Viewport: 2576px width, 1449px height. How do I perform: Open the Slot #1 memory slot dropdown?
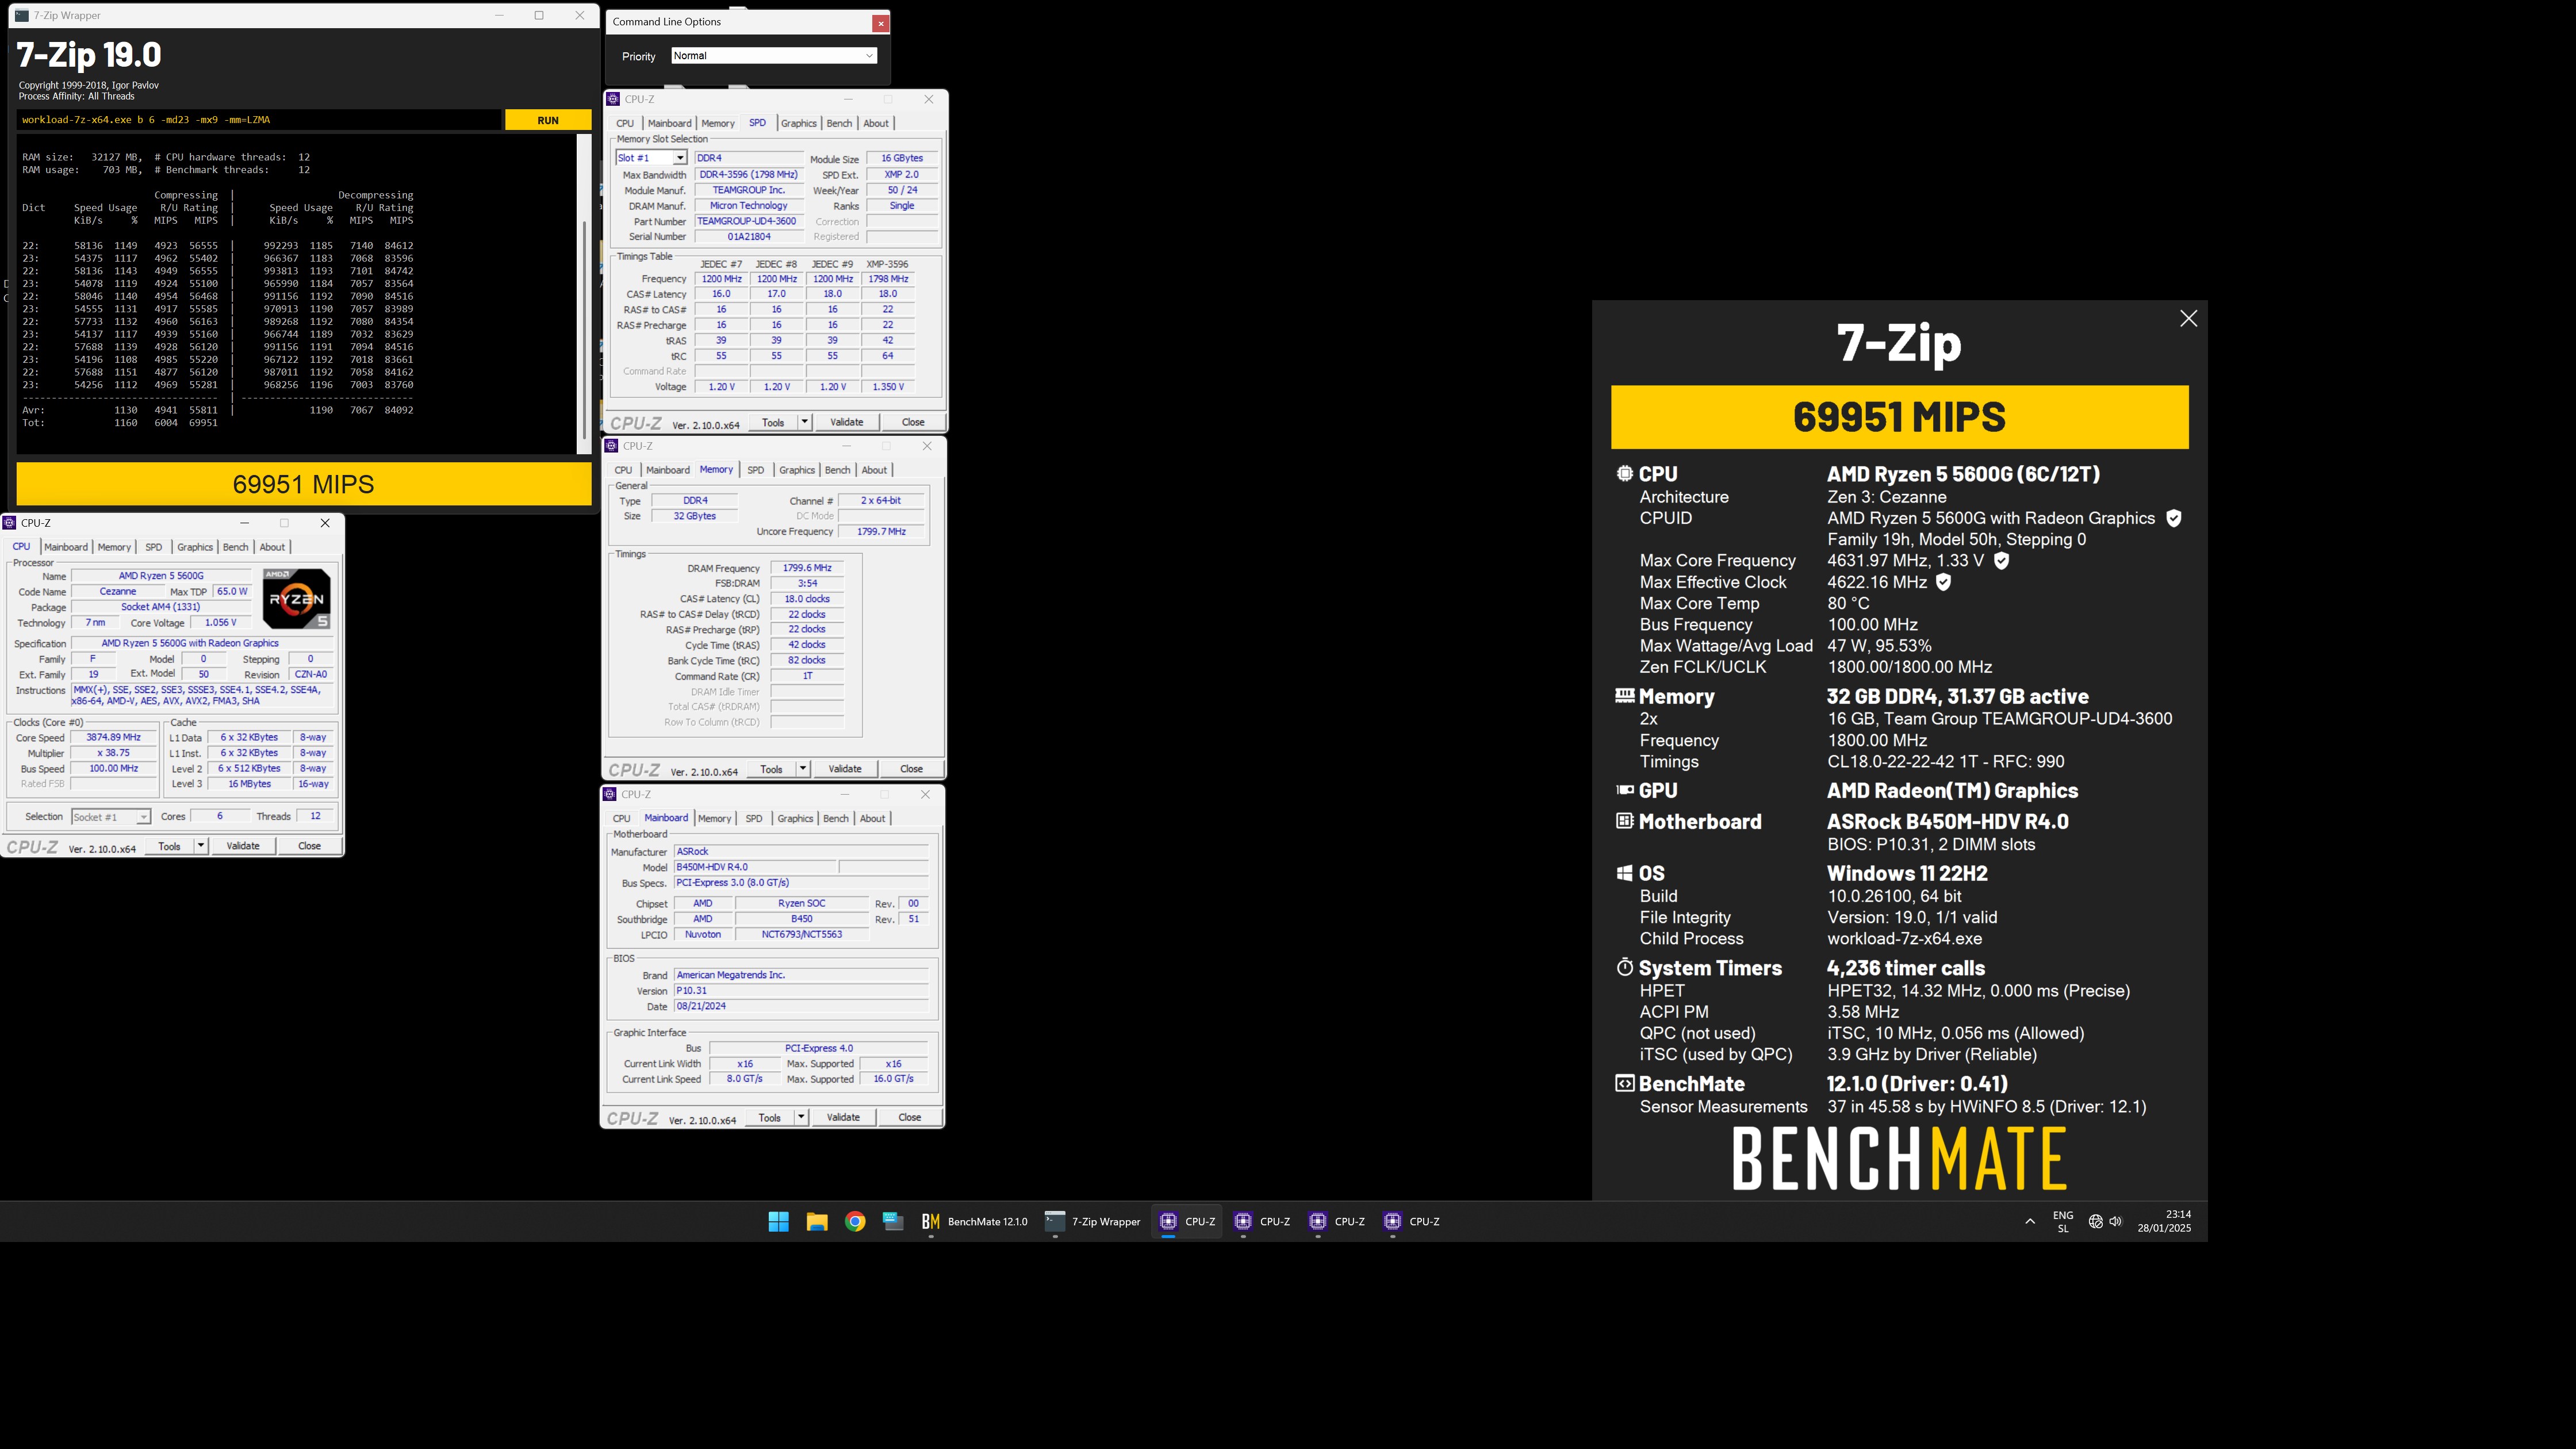[651, 158]
